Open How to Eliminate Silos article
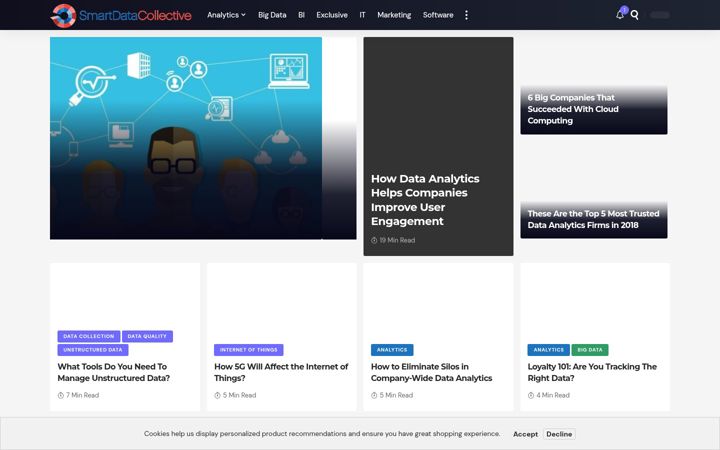 click(432, 372)
